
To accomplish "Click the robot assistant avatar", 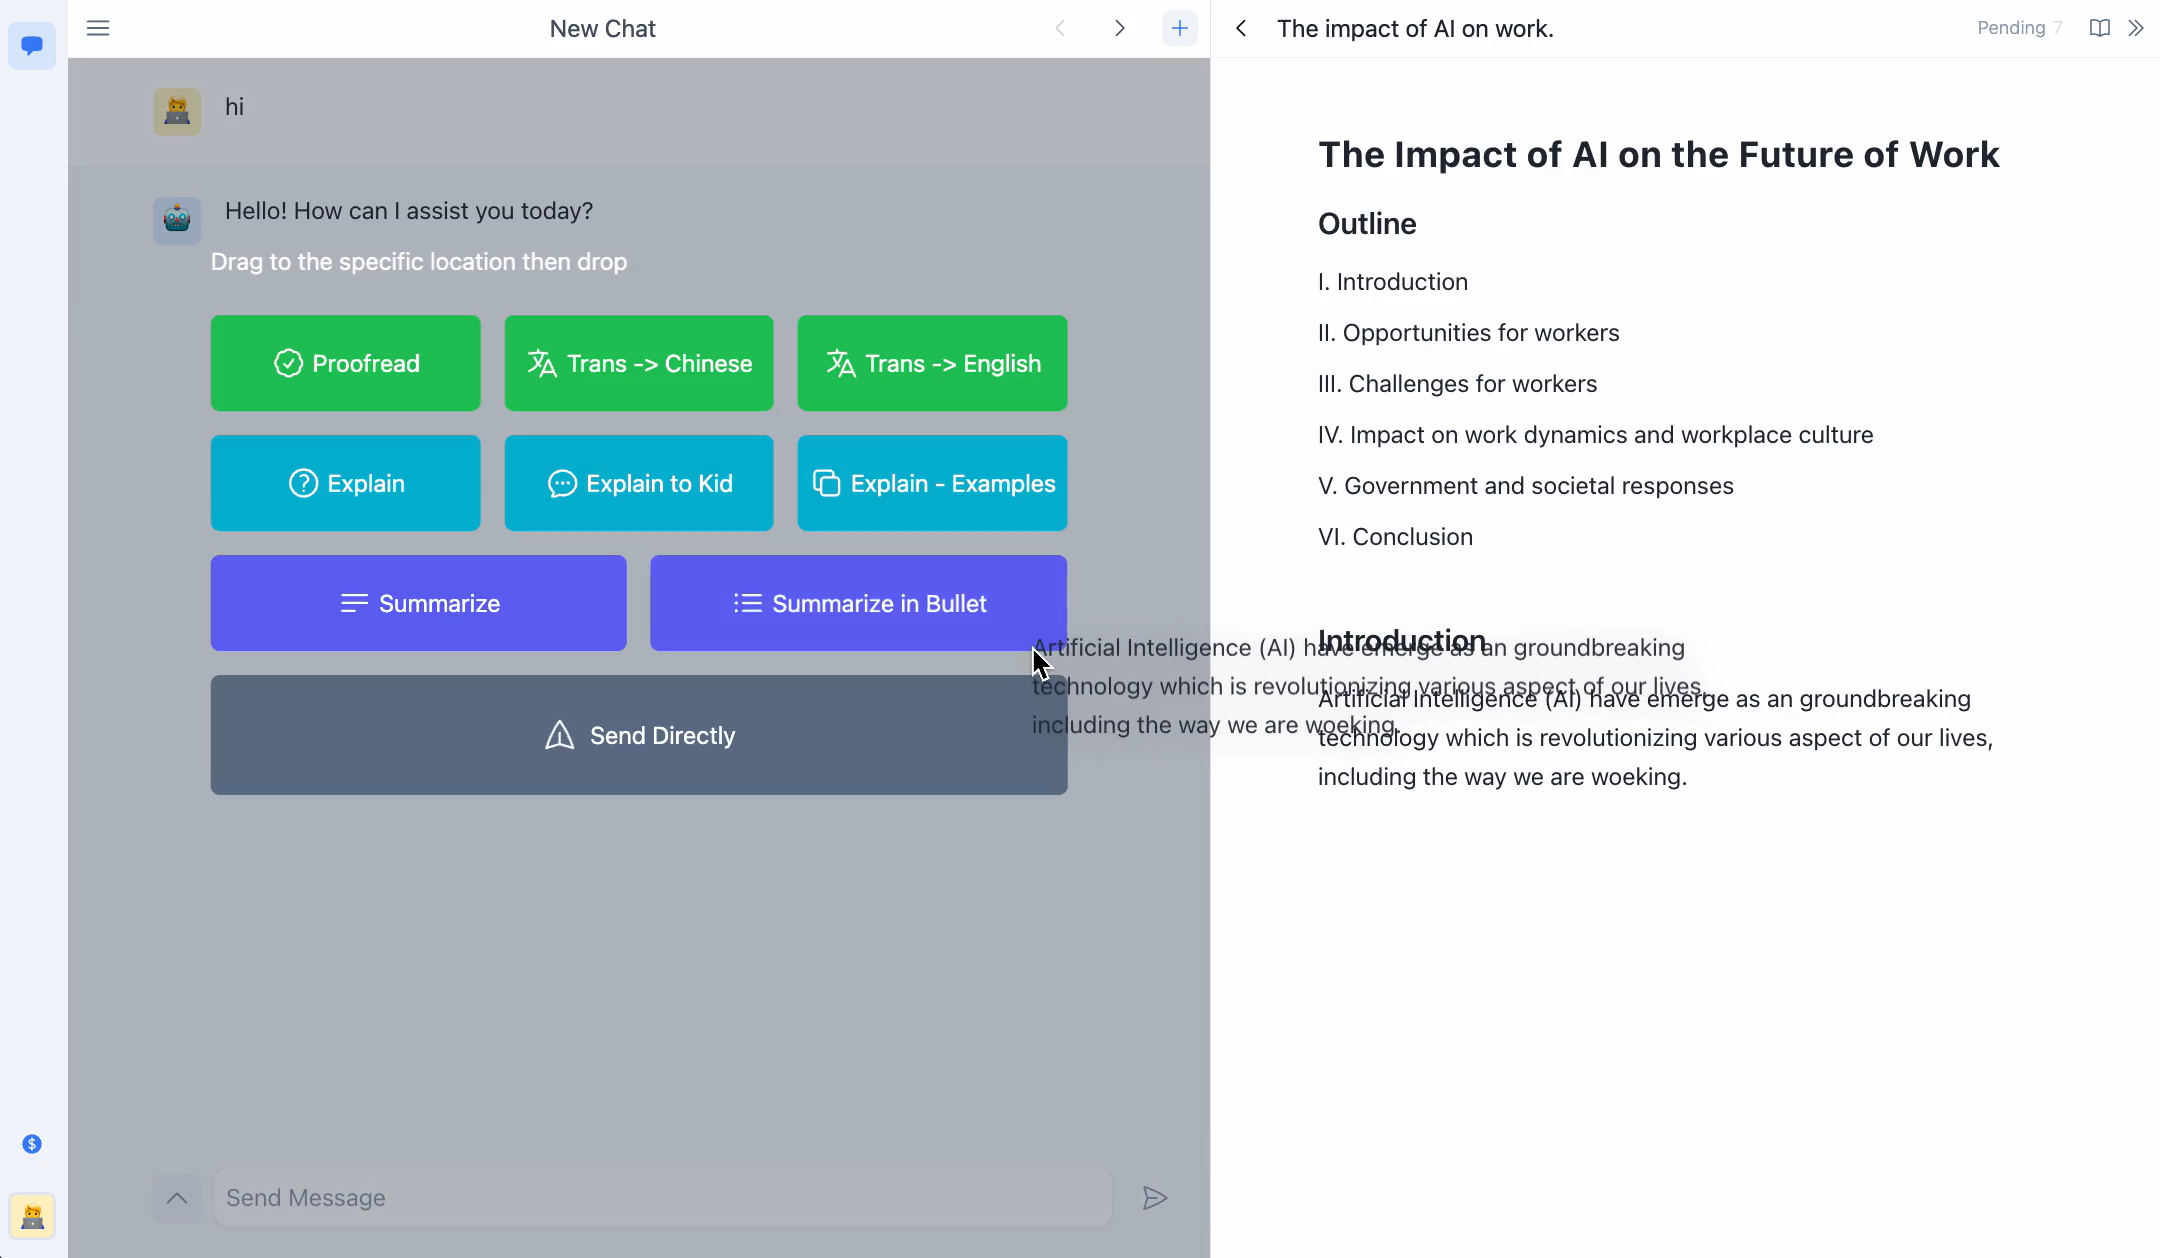I will tap(177, 219).
